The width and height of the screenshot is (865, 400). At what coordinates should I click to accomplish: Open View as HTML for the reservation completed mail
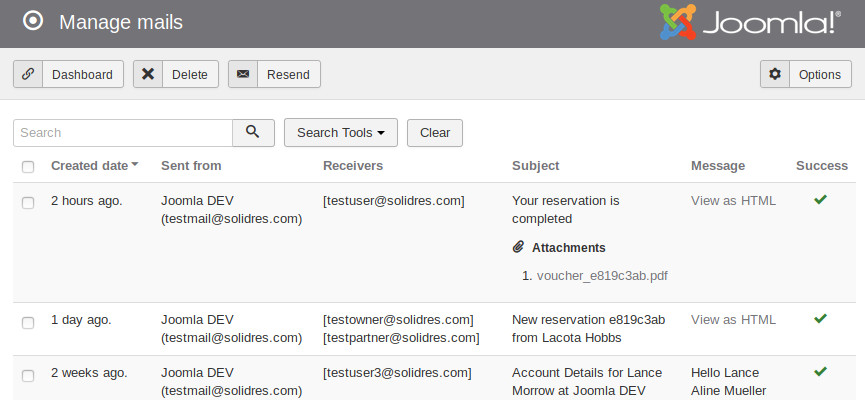coord(733,200)
